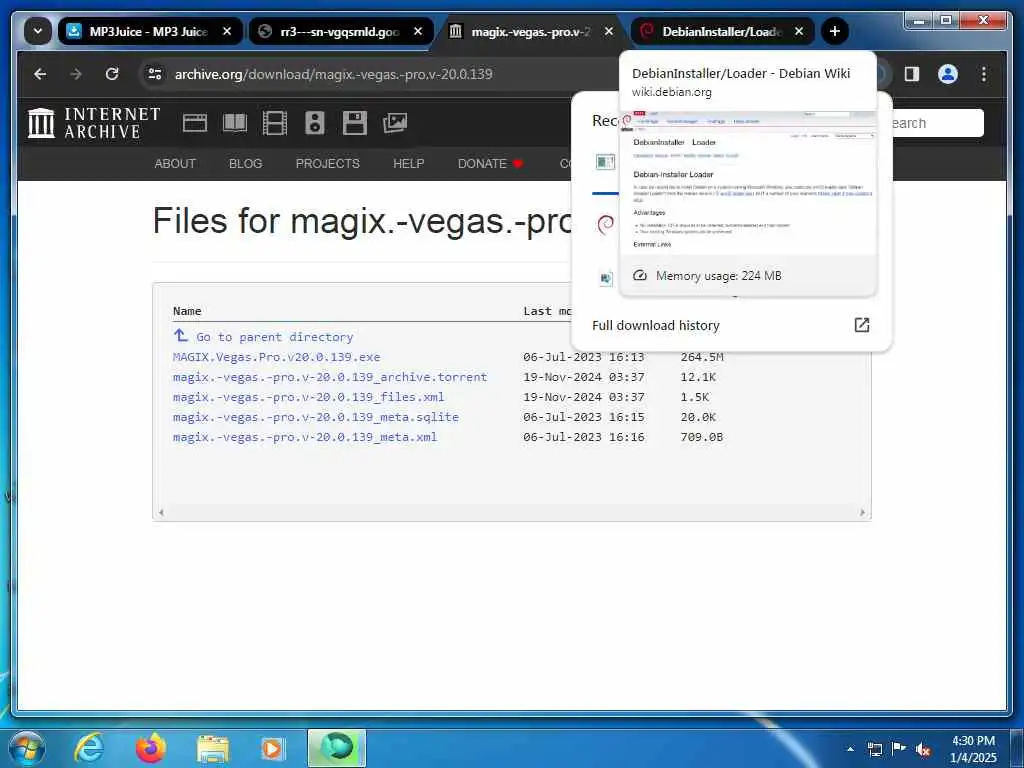This screenshot has height=768, width=1024.
Task: Close the magix.-vegas.-pro tab
Action: [609, 31]
